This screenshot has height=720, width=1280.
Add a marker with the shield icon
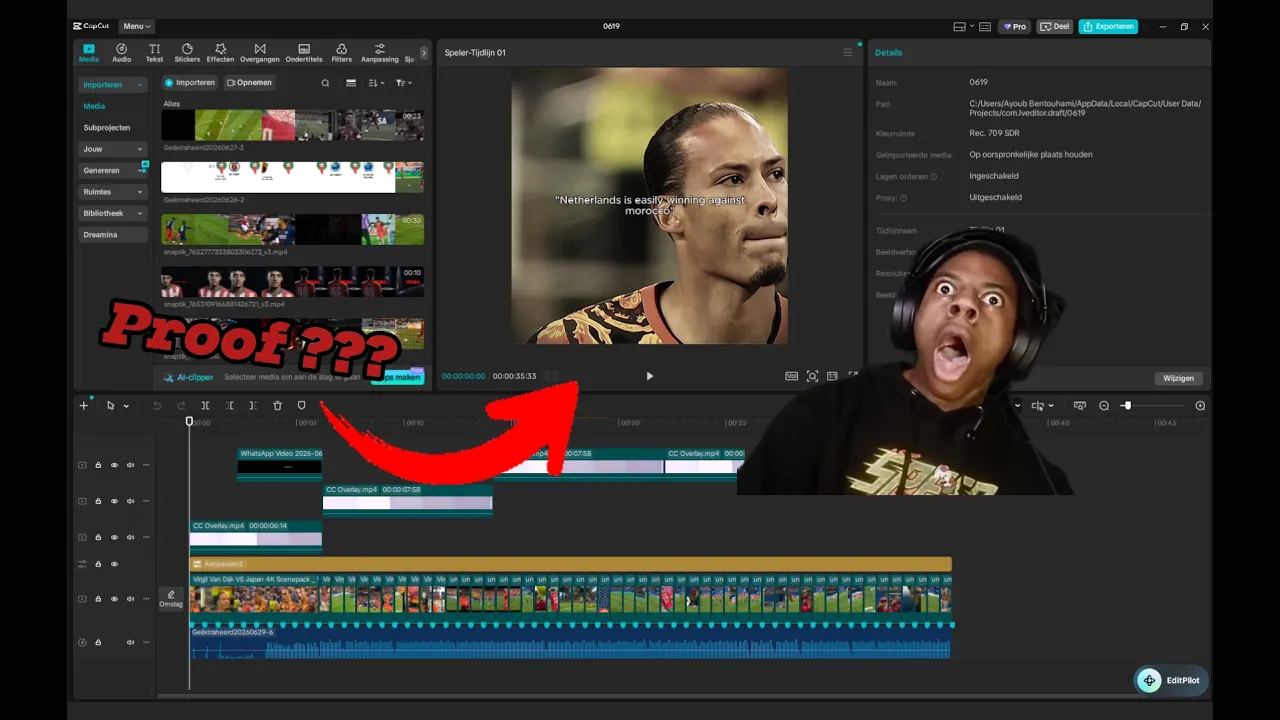[x=301, y=406]
